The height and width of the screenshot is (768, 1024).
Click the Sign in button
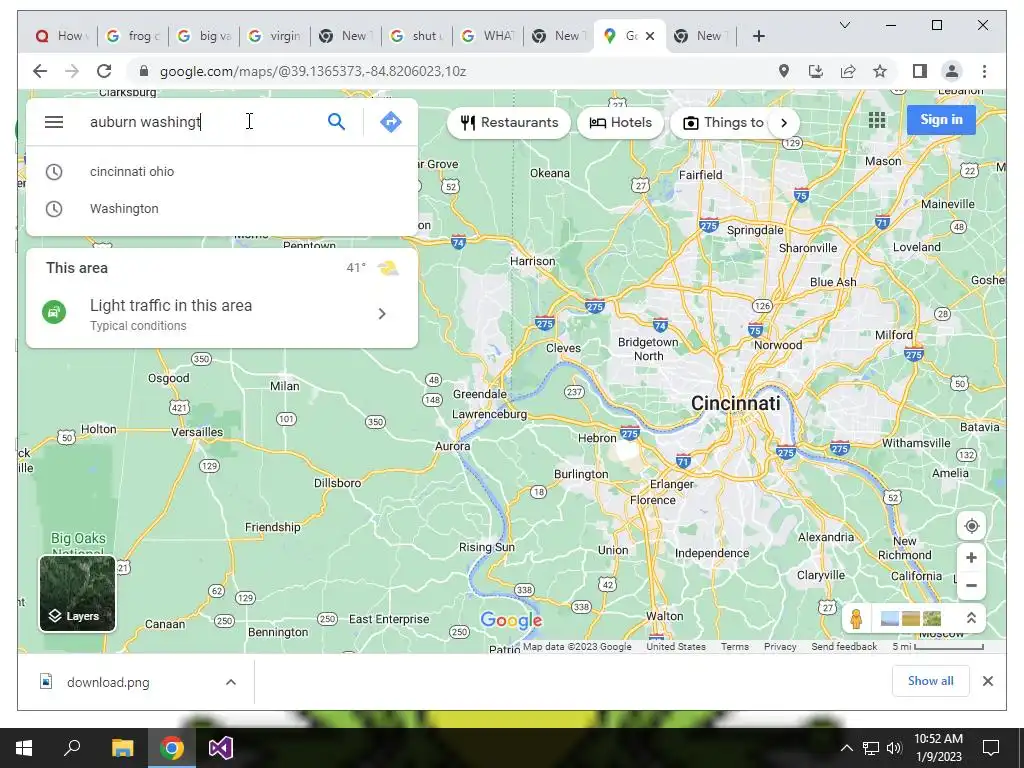click(941, 120)
